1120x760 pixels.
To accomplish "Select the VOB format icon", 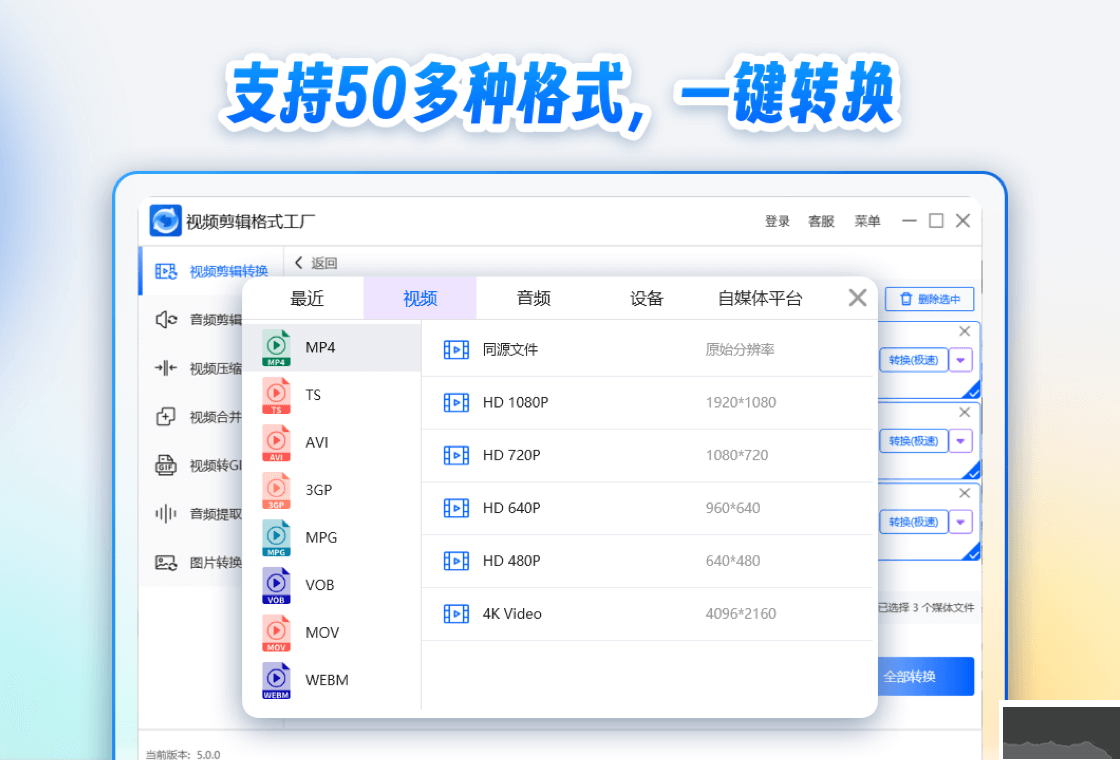I will point(276,584).
